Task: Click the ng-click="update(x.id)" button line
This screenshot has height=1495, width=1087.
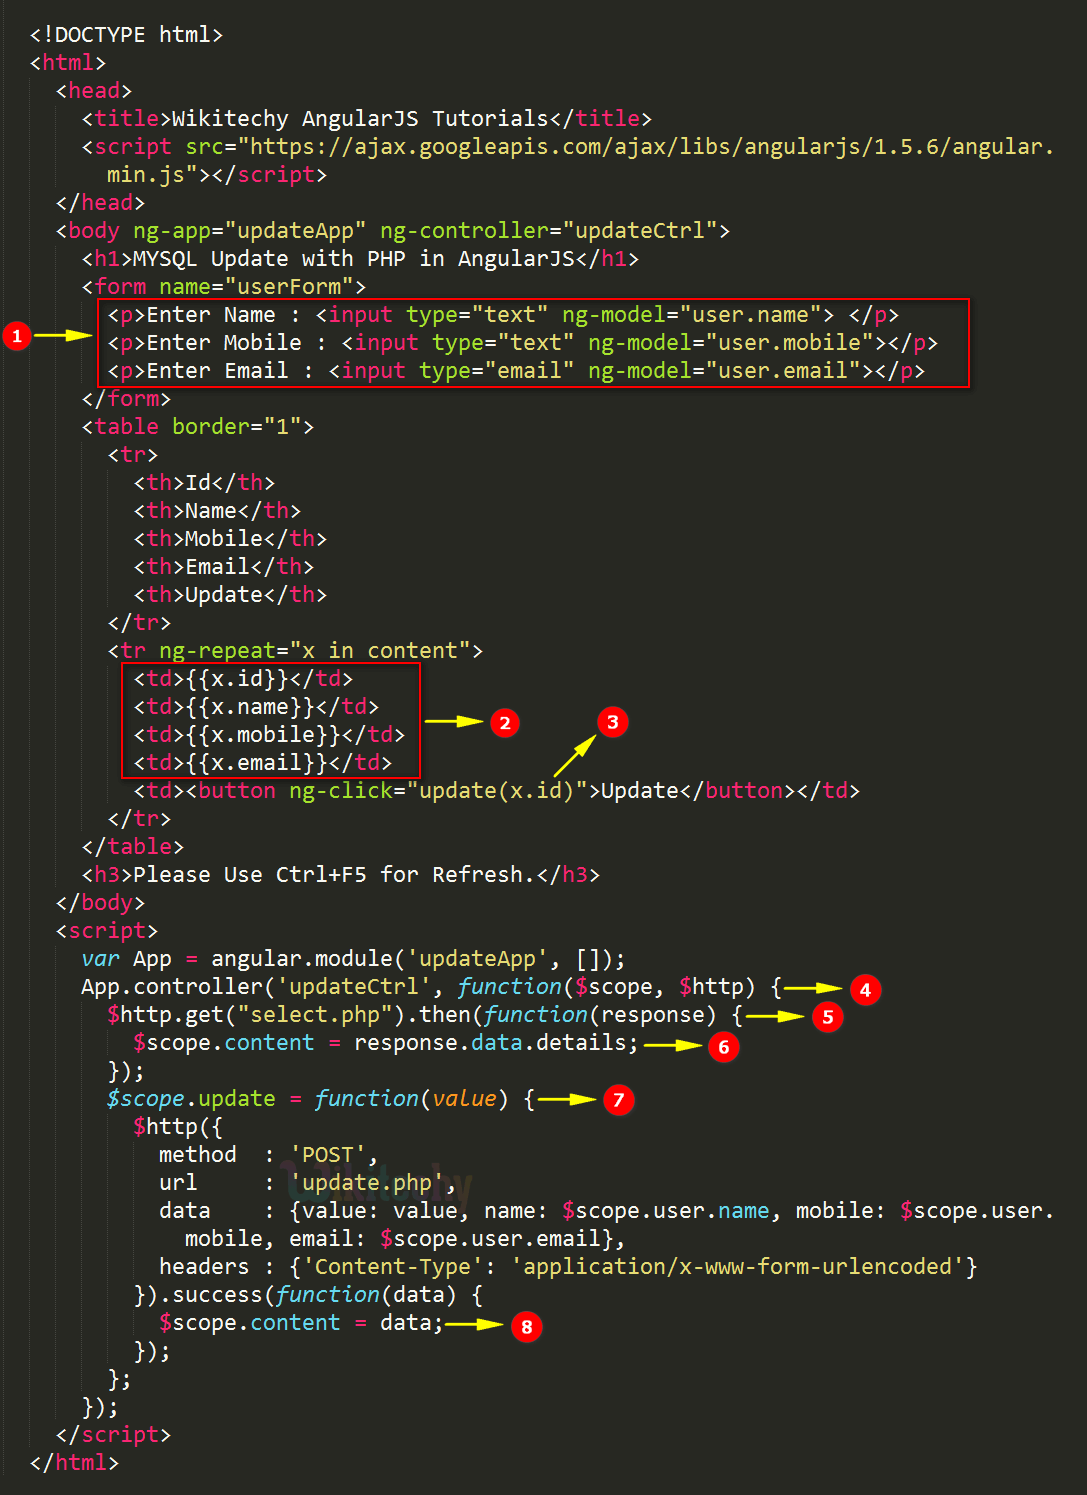Action: point(497,791)
